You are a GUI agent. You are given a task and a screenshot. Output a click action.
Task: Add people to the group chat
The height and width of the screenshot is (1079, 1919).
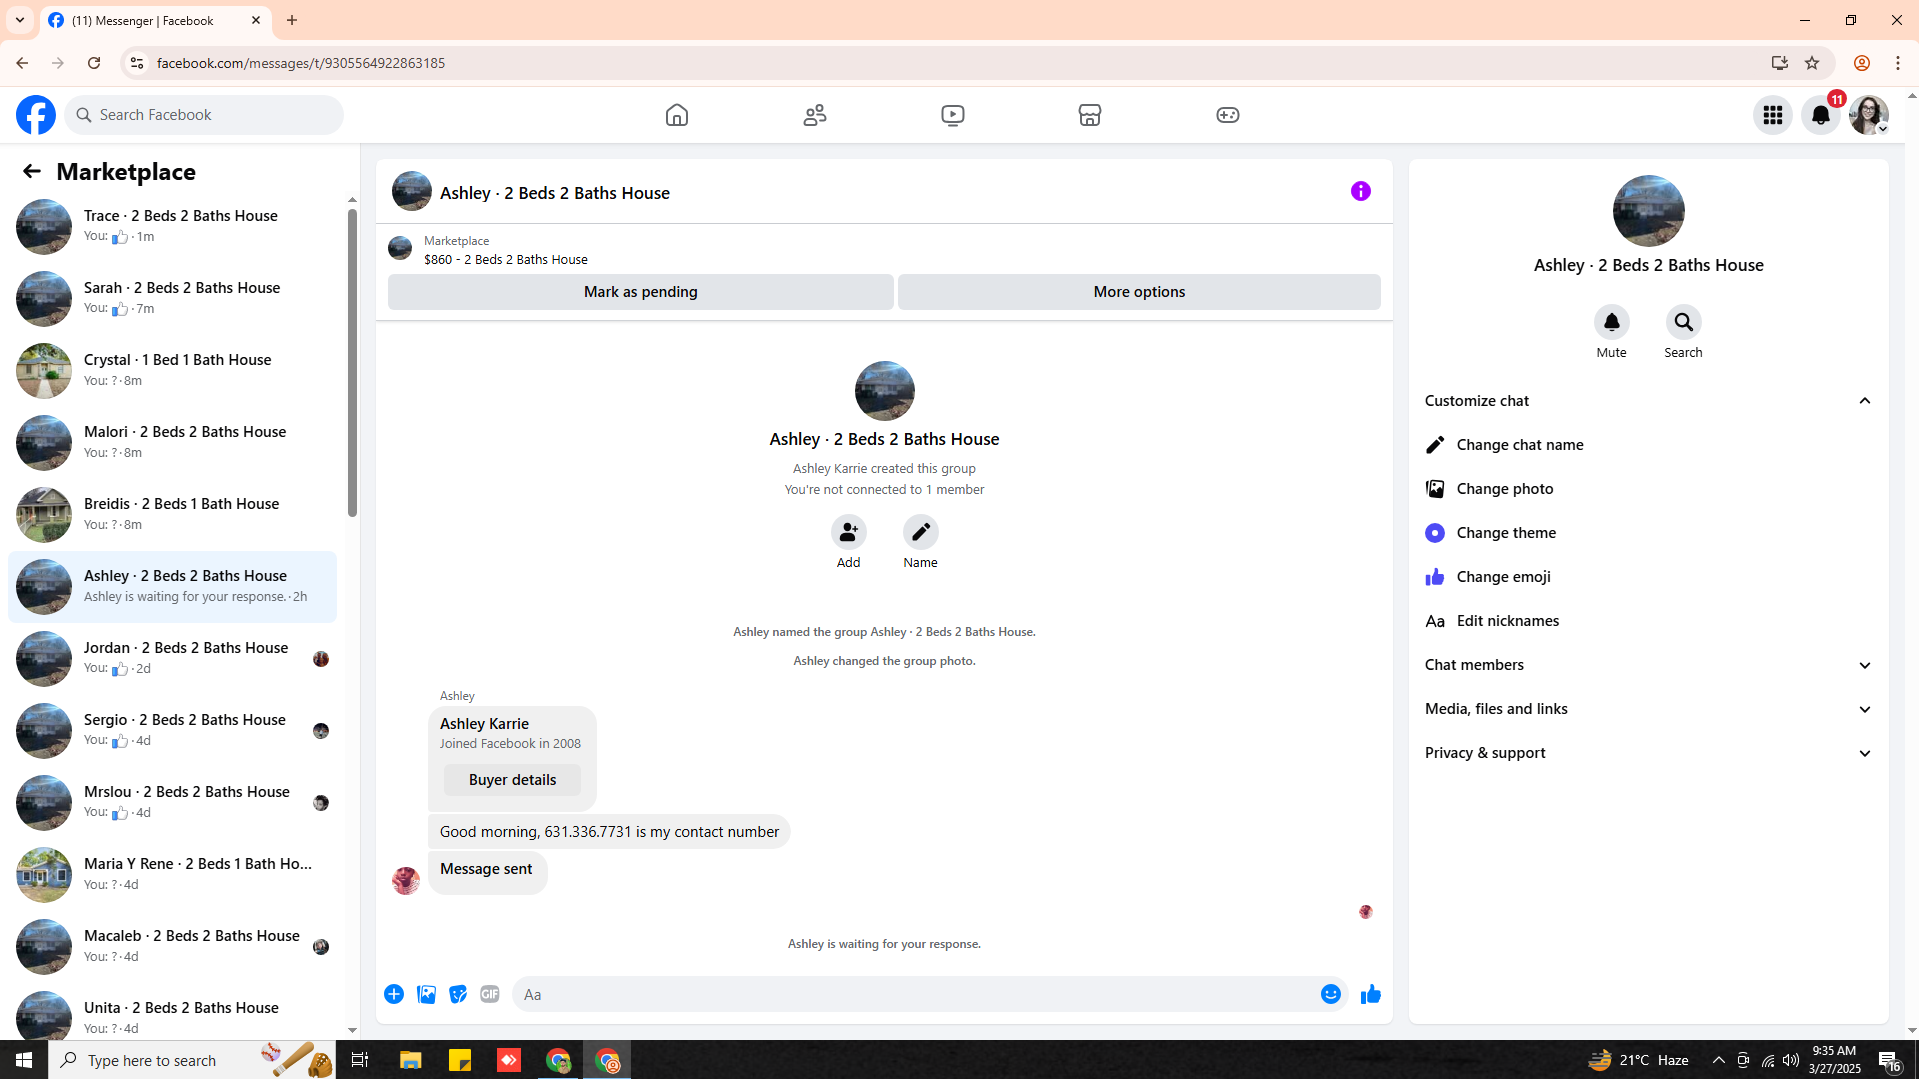848,532
